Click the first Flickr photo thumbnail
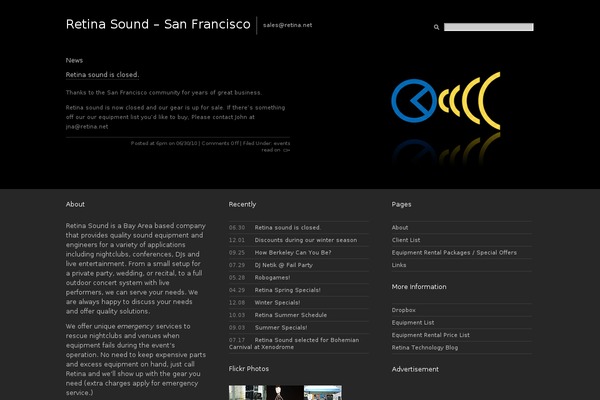This screenshot has width=600, height=400. pos(247,393)
